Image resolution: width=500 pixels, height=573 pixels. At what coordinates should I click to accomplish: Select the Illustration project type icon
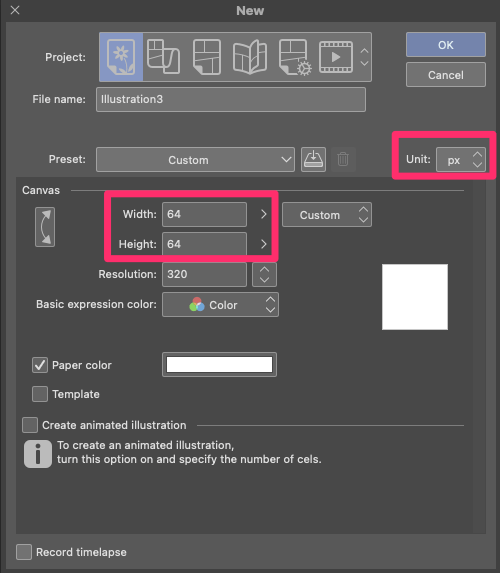pos(121,57)
